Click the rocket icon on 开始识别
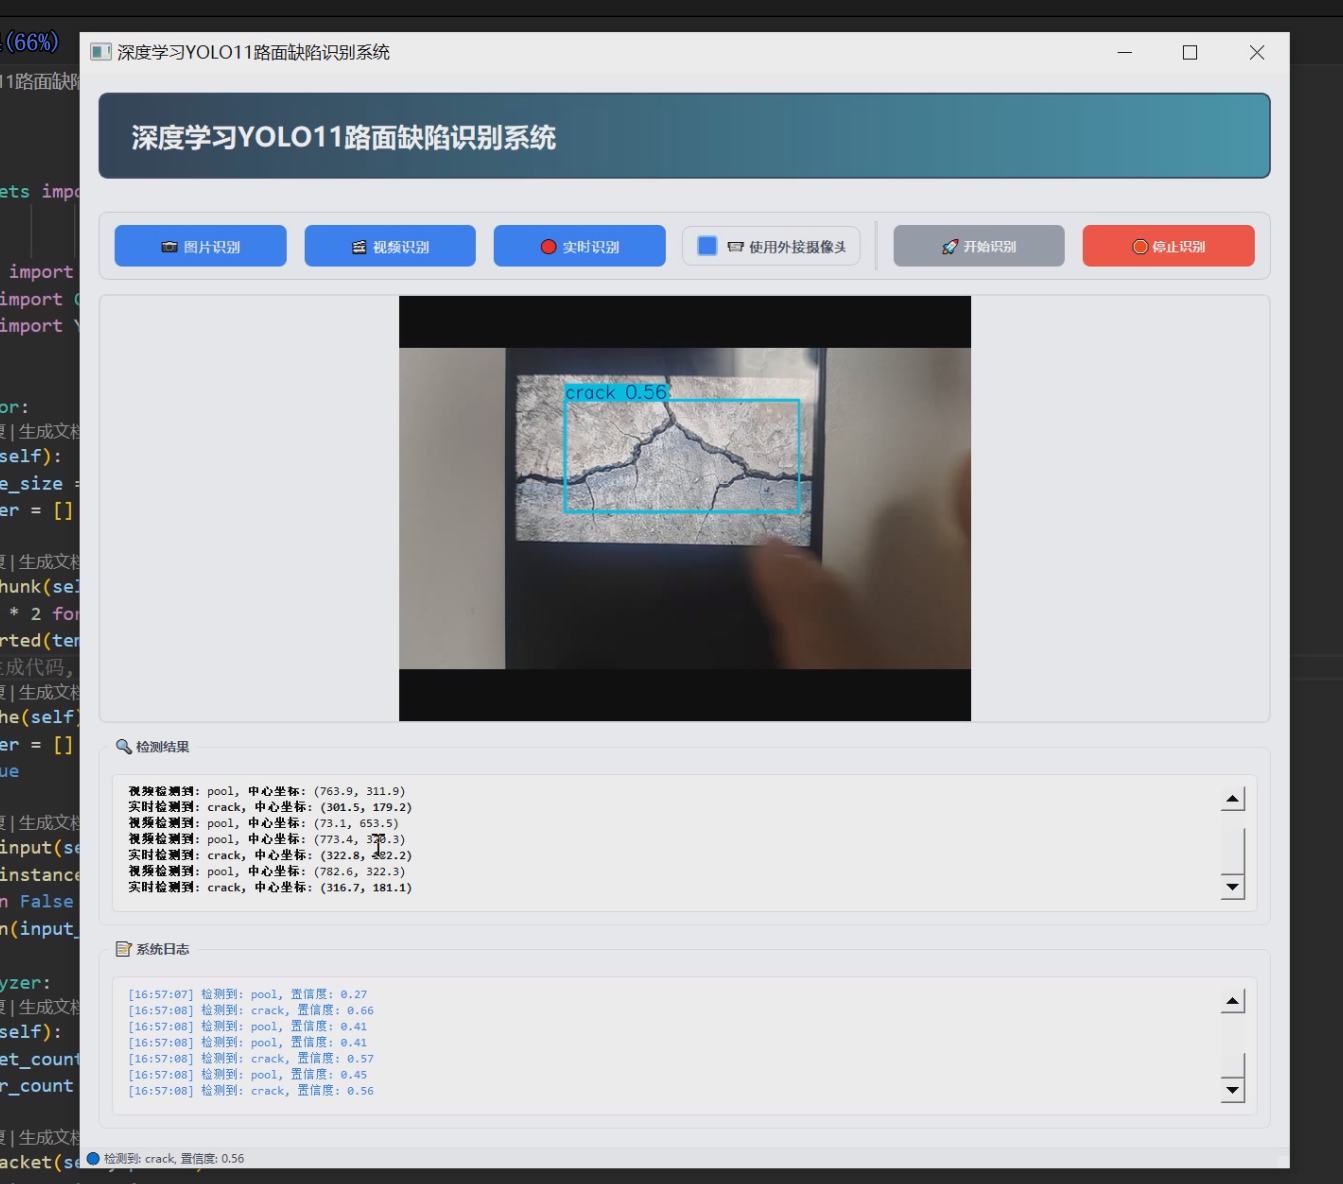This screenshot has width=1343, height=1184. [x=950, y=247]
